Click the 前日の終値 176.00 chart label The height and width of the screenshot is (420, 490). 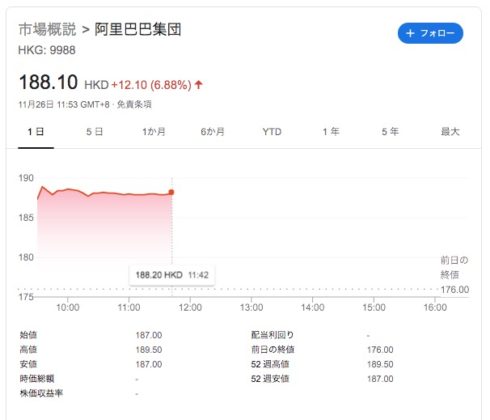coord(454,274)
